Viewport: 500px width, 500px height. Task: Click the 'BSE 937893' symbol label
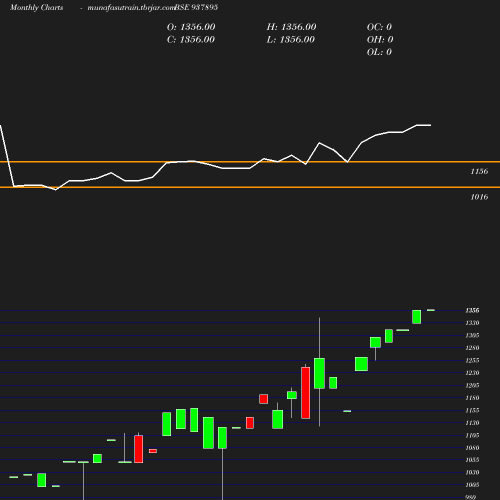click(196, 7)
